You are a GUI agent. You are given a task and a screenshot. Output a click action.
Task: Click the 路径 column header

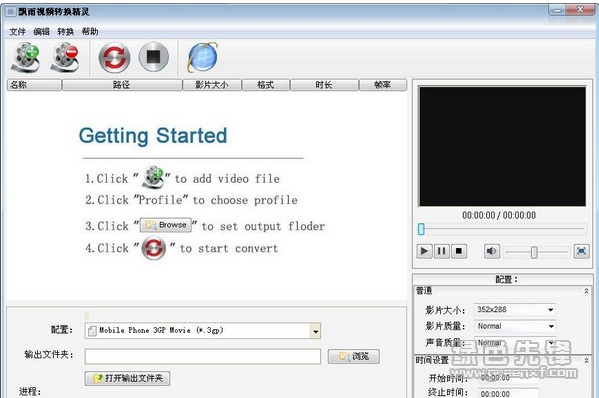[x=122, y=85]
